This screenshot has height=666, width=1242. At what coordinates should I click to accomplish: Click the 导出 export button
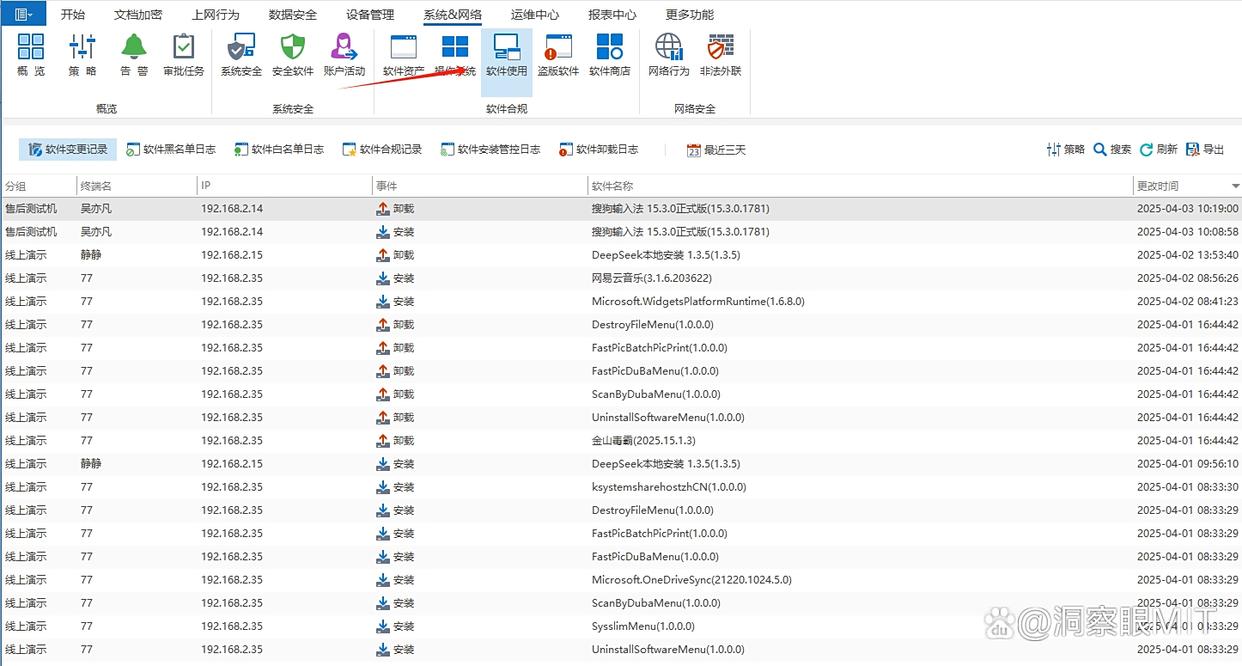pos(1204,149)
